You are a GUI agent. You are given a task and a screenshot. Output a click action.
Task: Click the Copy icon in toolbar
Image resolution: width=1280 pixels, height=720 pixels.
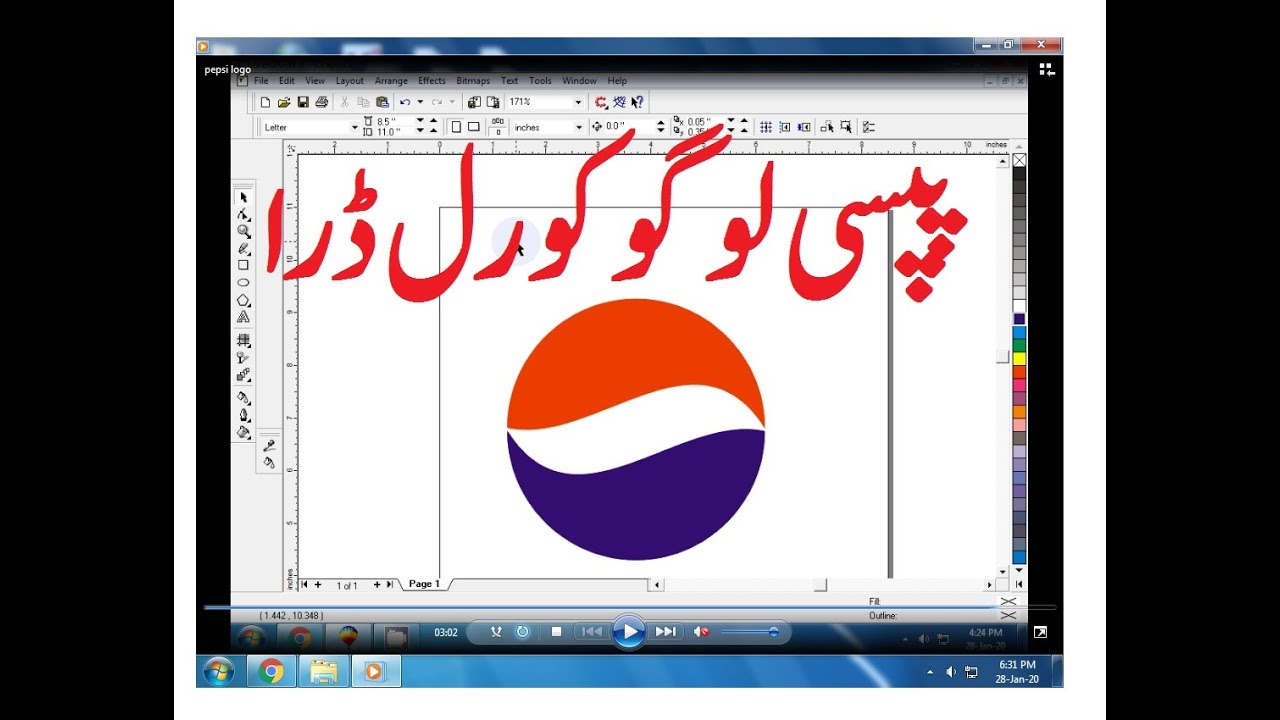pos(363,102)
